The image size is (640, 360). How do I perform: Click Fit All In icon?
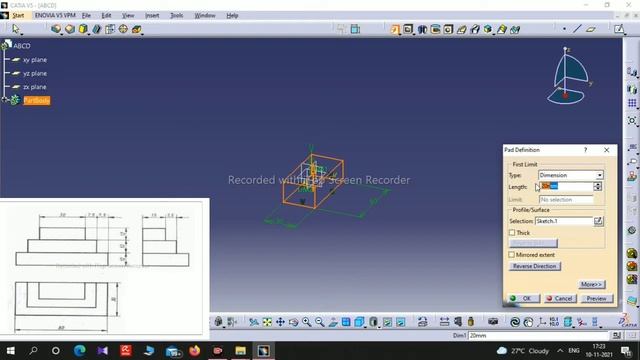coord(267,322)
